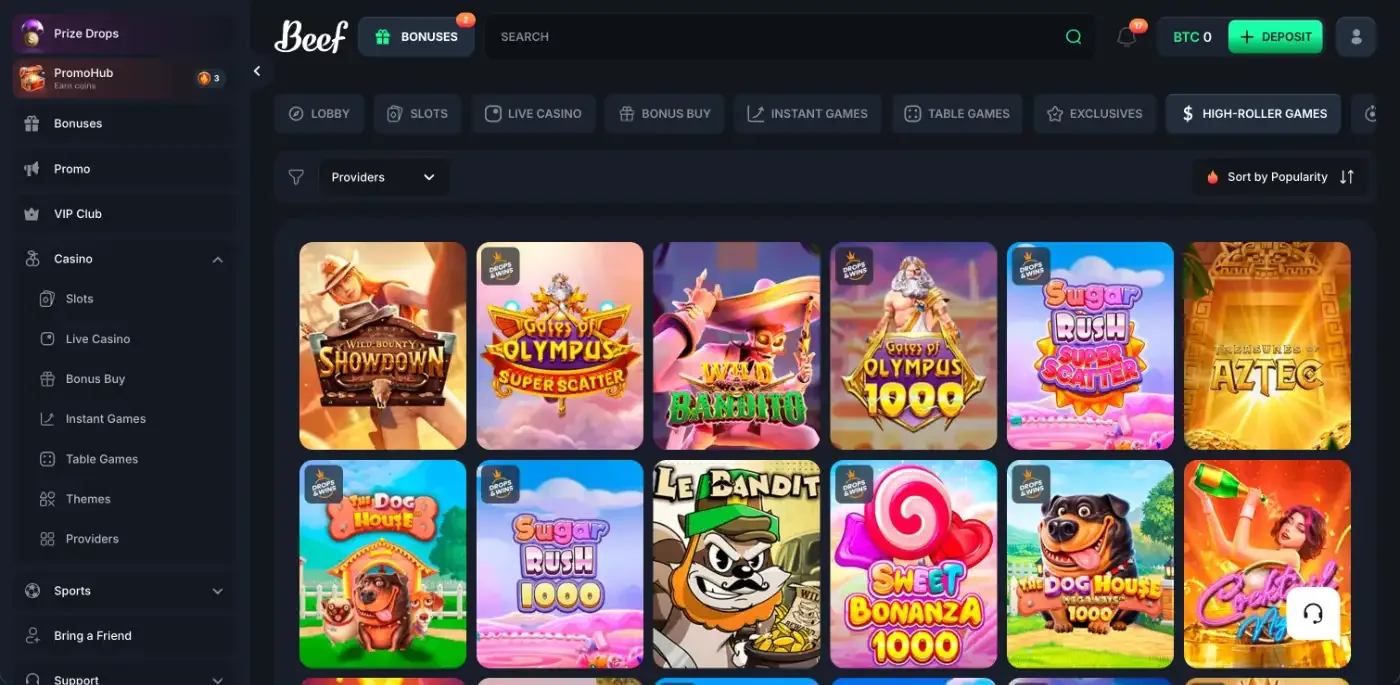Switch to the Live Casino tab

pyautogui.click(x=533, y=114)
